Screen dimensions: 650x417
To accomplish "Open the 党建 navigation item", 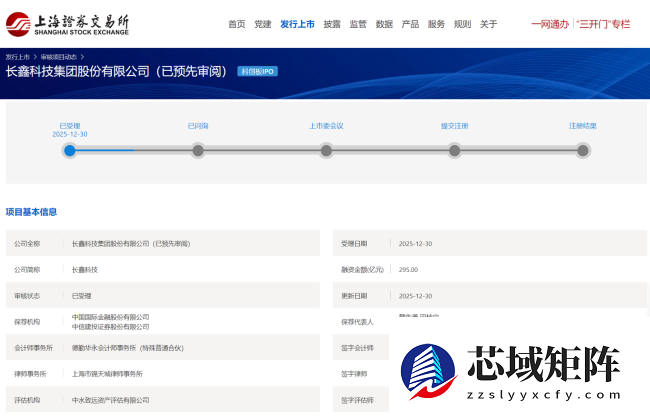I will point(262,24).
